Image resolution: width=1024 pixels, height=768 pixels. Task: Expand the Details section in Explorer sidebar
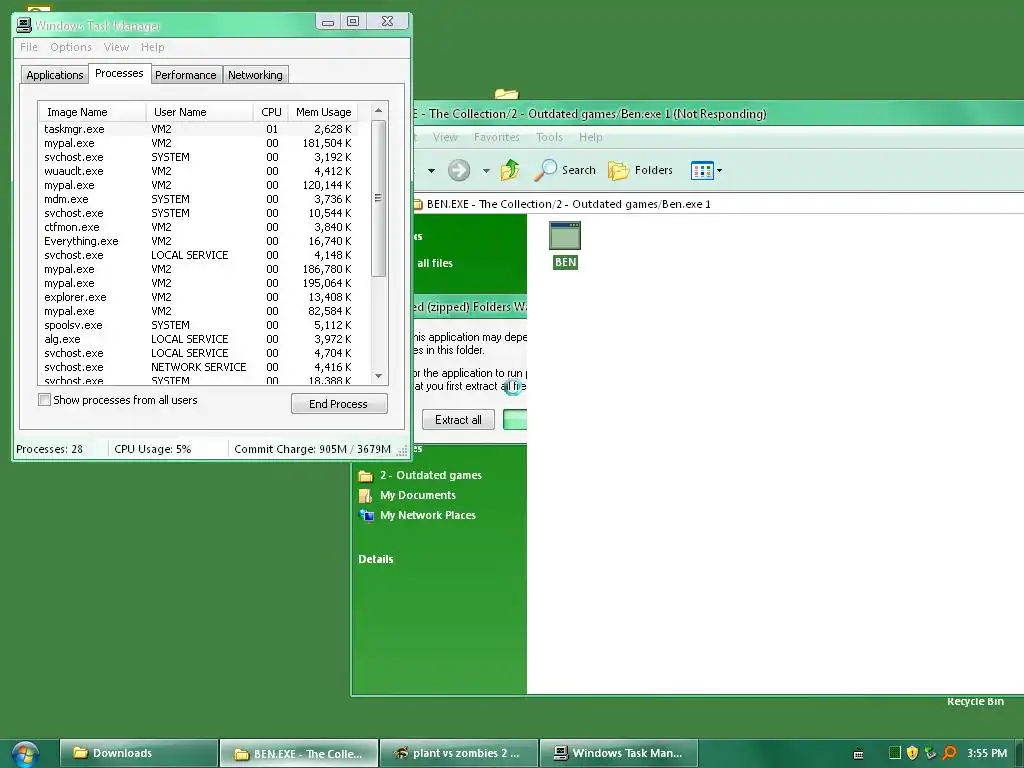pos(376,559)
